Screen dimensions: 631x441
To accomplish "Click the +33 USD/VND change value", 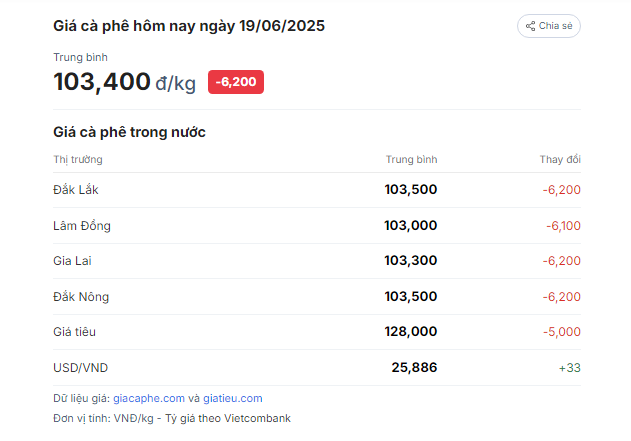I will [x=569, y=368].
